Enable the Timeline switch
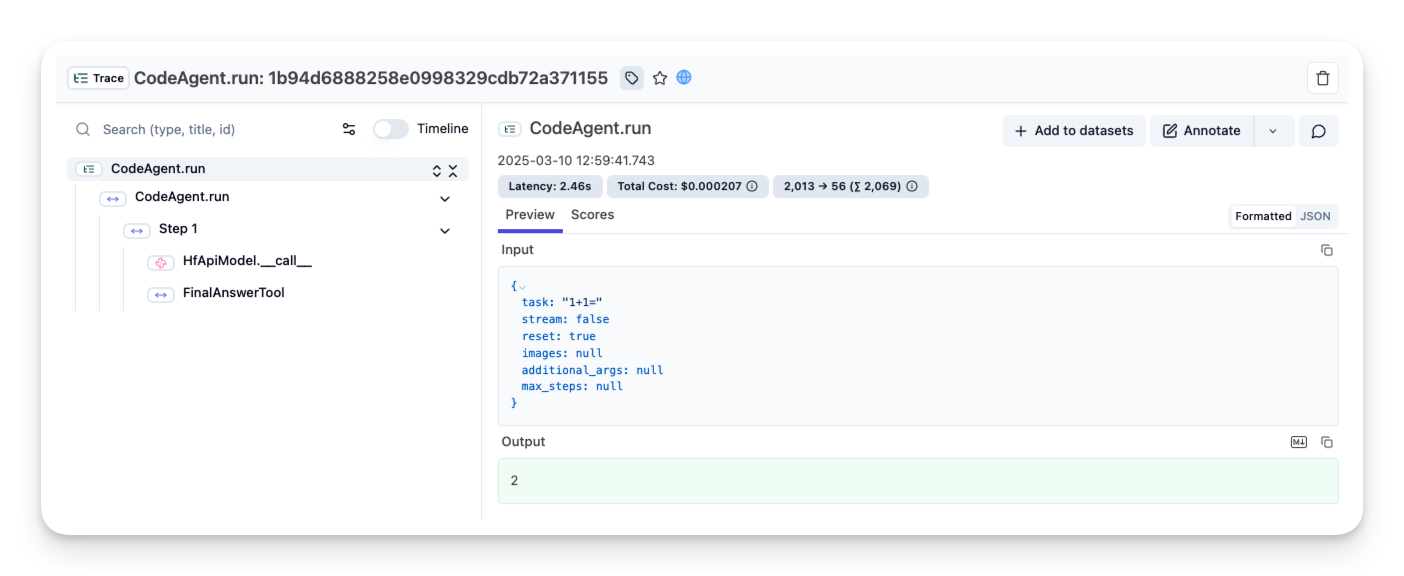Image resolution: width=1404 pixels, height=576 pixels. [391, 129]
